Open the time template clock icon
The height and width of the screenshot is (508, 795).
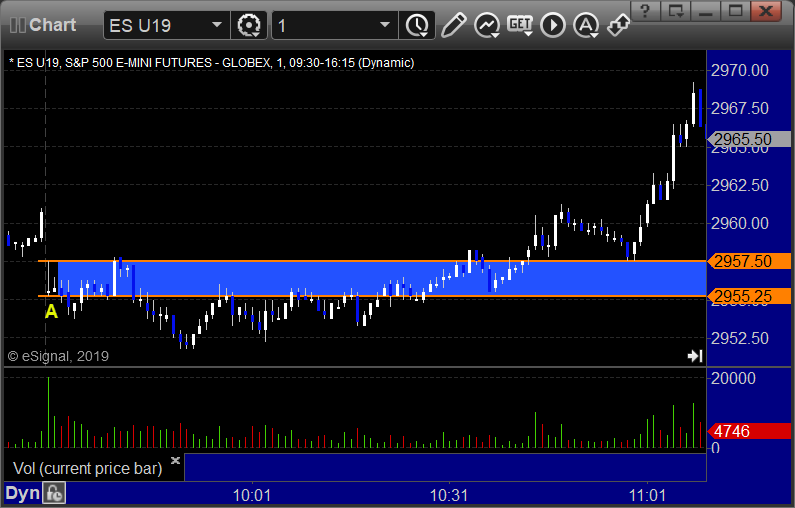[x=417, y=25]
